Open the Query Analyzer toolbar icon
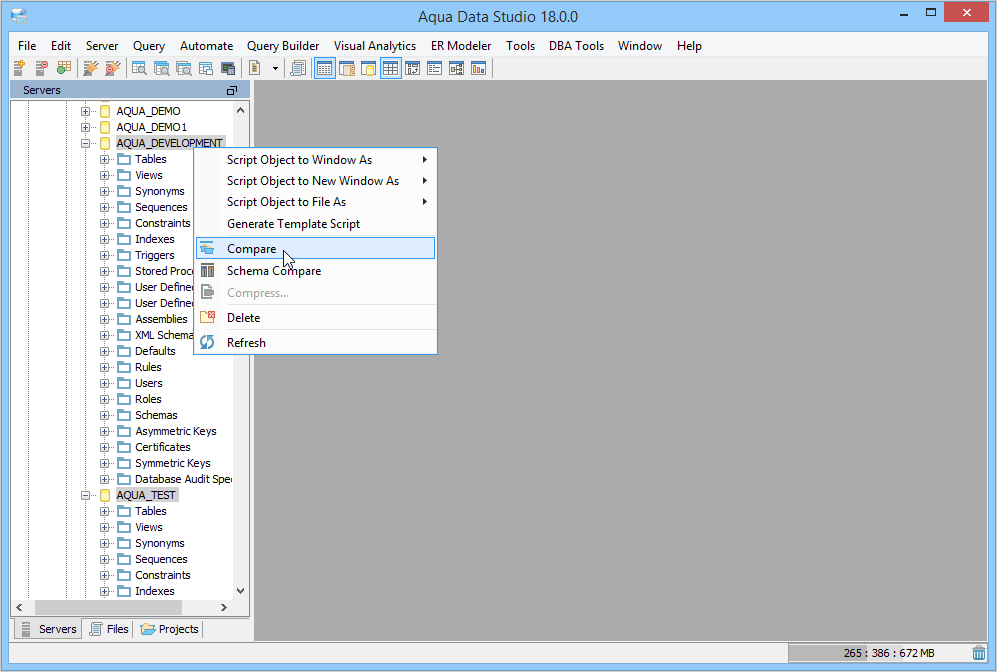 tap(139, 68)
